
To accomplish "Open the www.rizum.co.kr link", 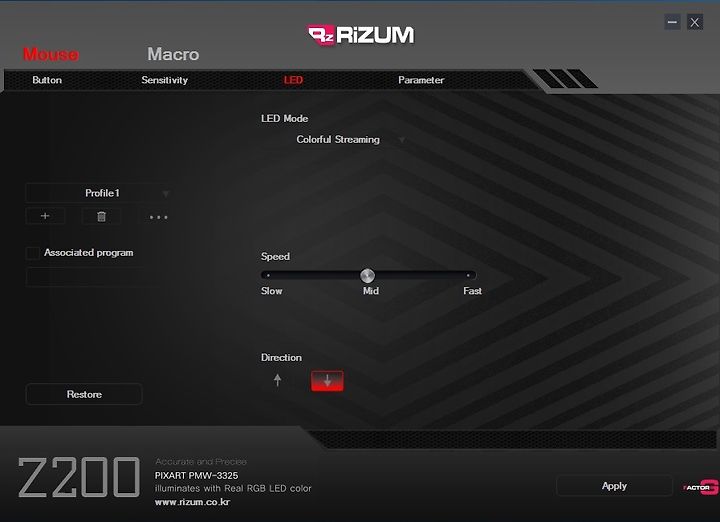I will pyautogui.click(x=192, y=502).
